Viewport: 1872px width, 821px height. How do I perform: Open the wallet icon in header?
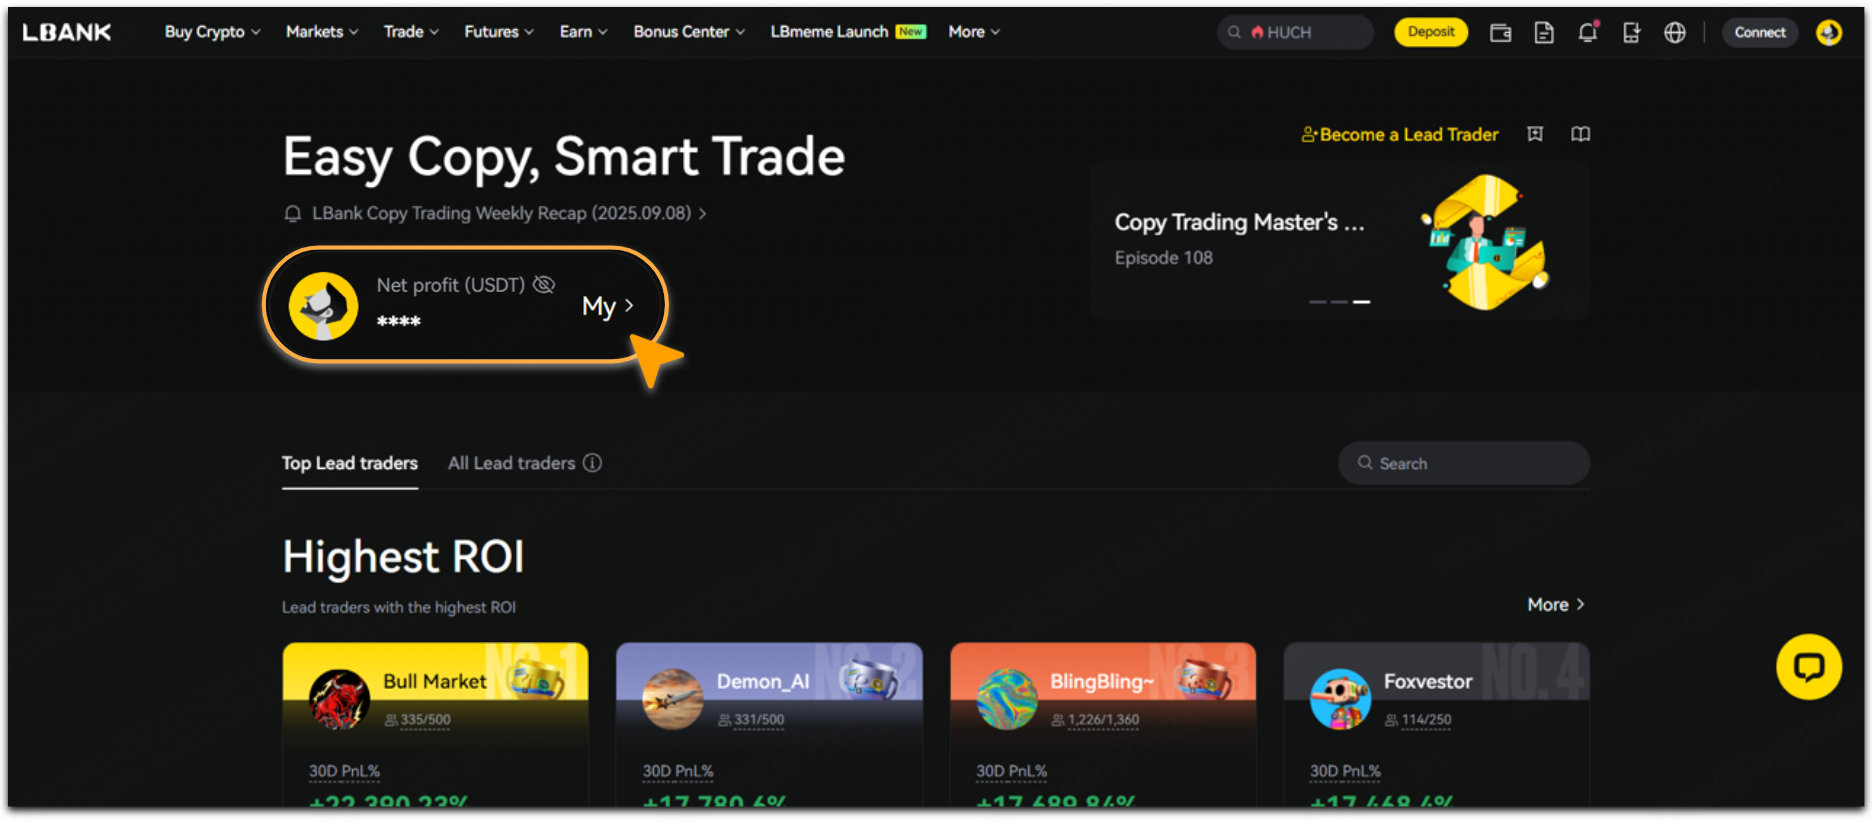pos(1500,33)
